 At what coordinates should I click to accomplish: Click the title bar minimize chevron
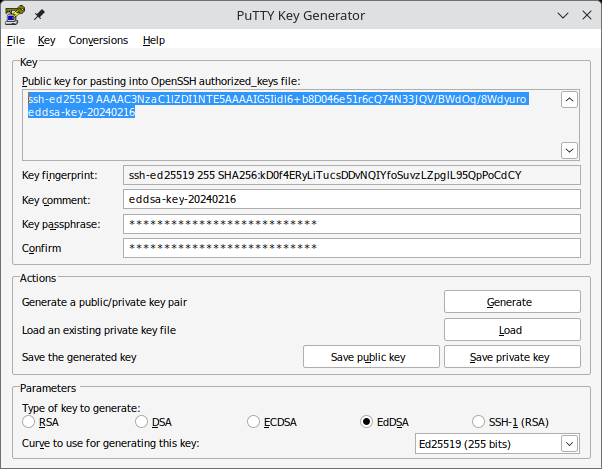click(563, 15)
